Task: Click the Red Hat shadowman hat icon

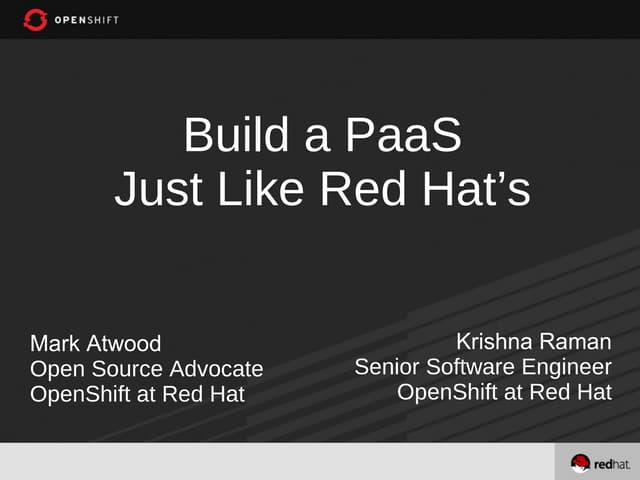Action: click(x=581, y=463)
